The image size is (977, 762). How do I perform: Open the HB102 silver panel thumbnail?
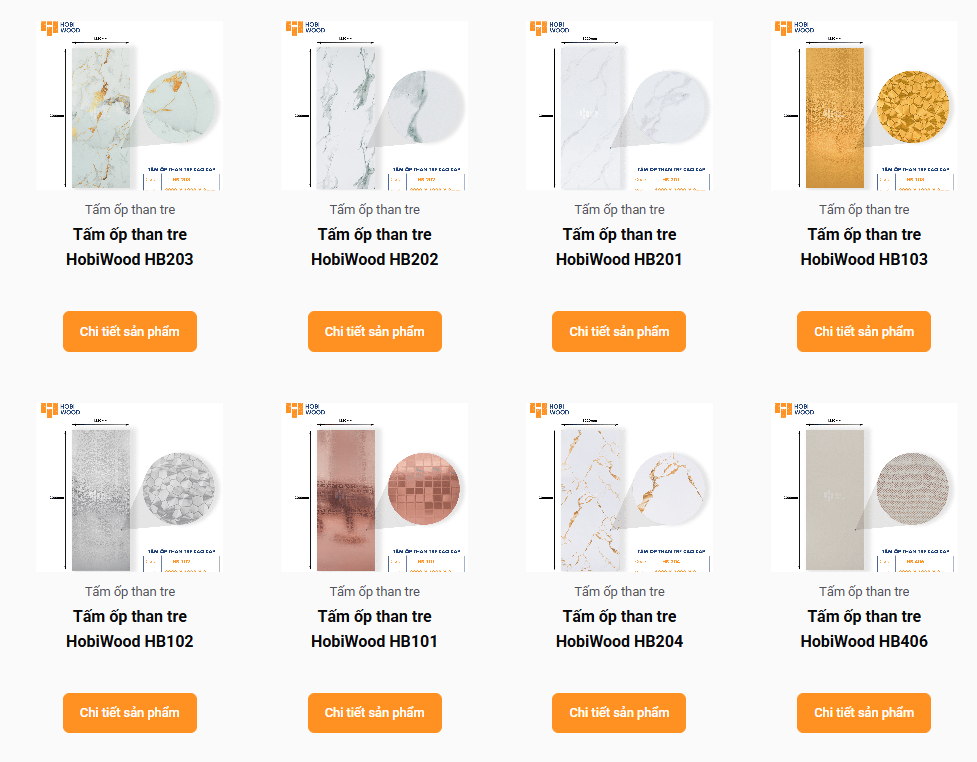129,487
